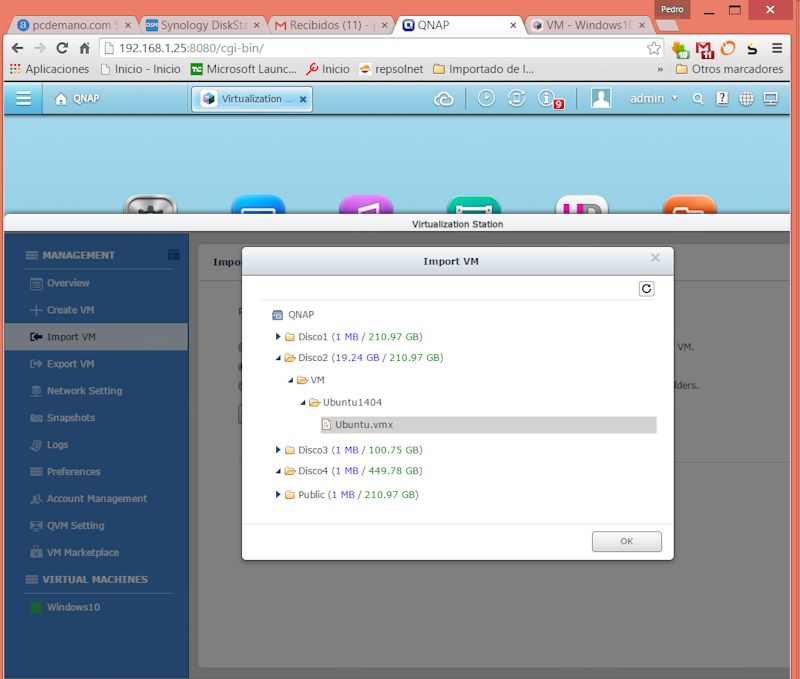Image resolution: width=800 pixels, height=679 pixels.
Task: Open Otros marcadores bookmarks folder
Action: [729, 69]
